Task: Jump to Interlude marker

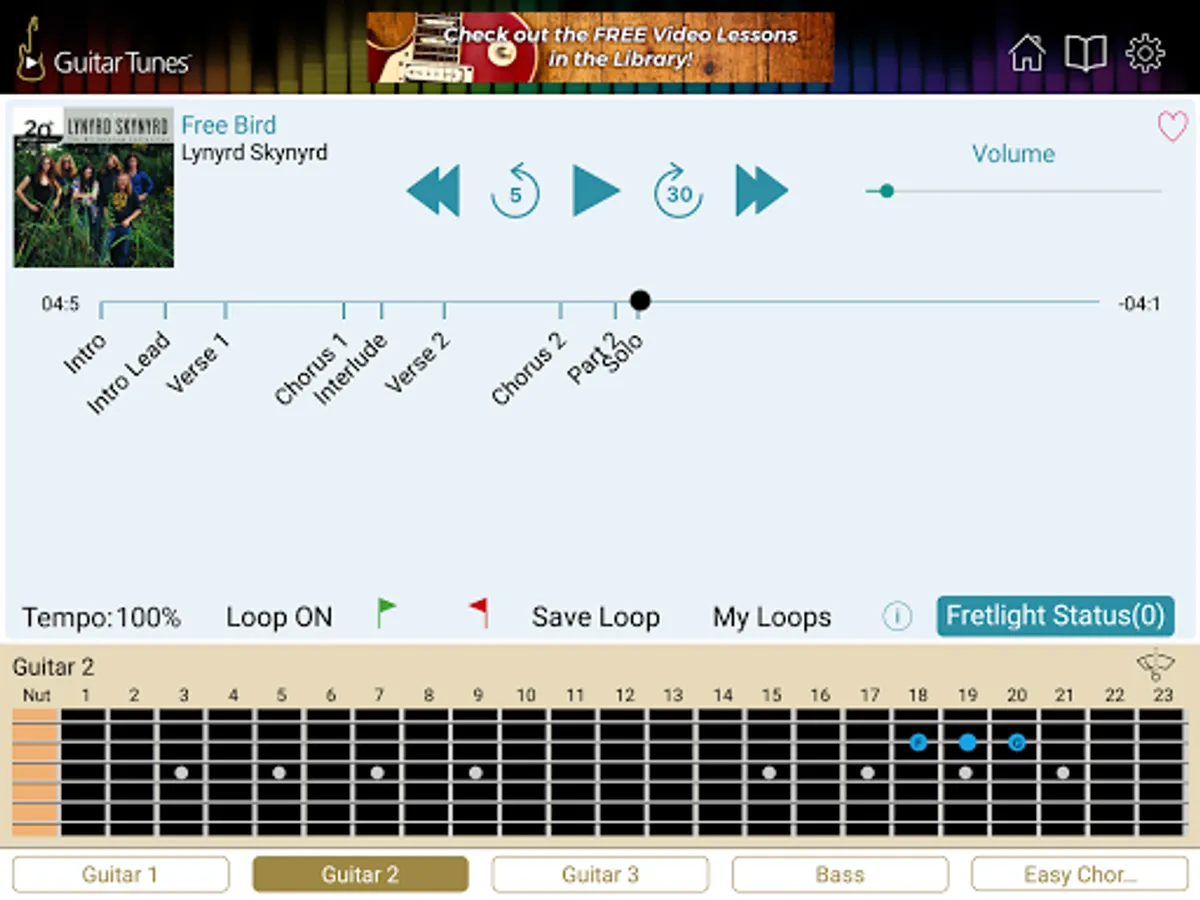Action: (351, 369)
